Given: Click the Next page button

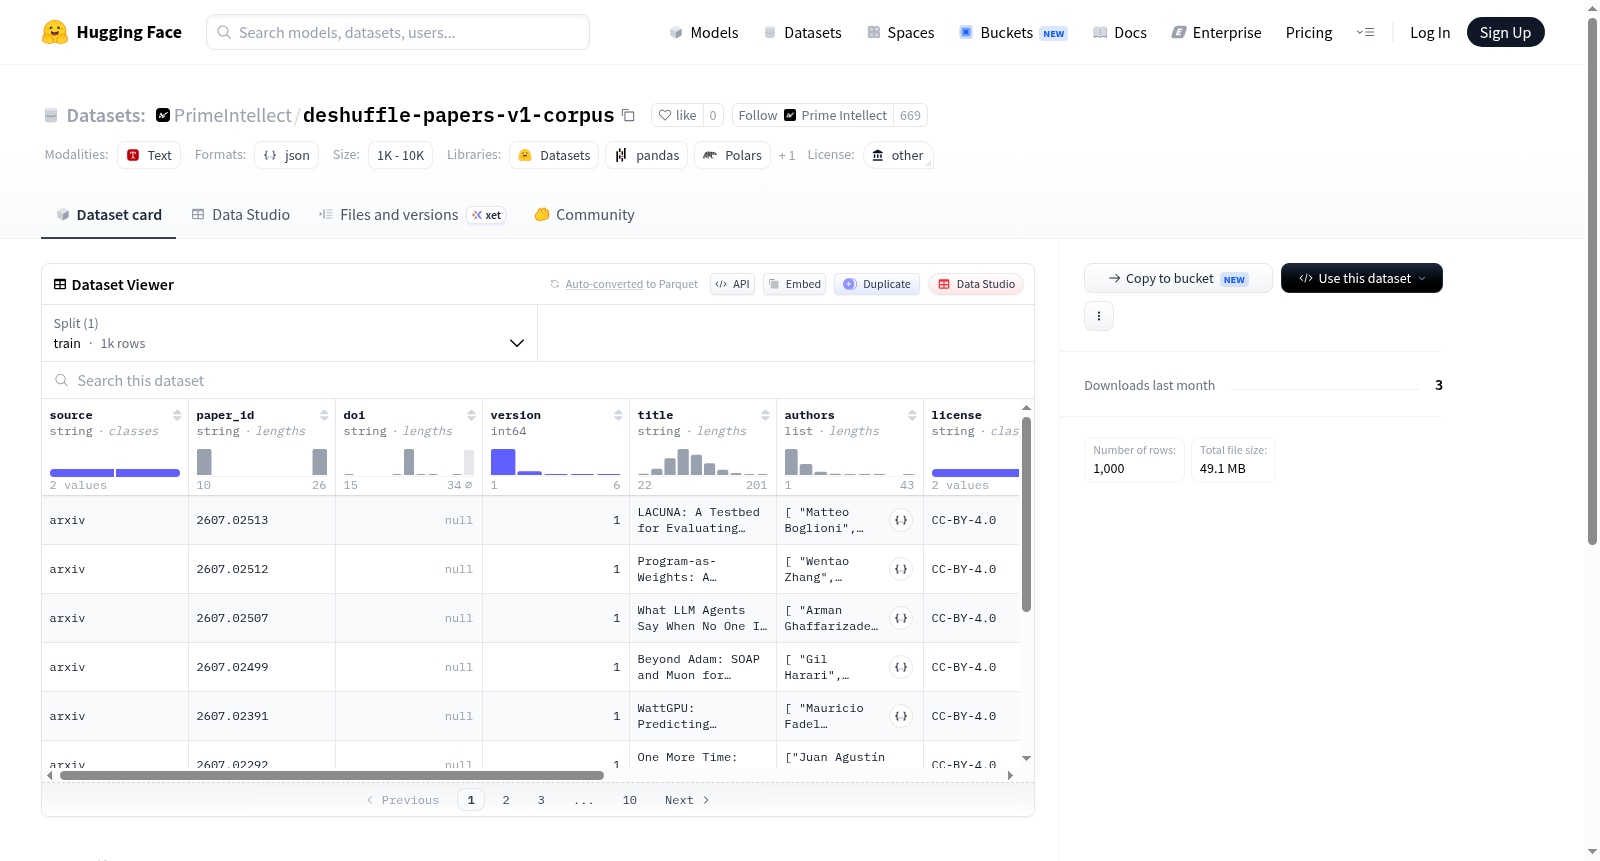Looking at the screenshot, I should tap(687, 800).
